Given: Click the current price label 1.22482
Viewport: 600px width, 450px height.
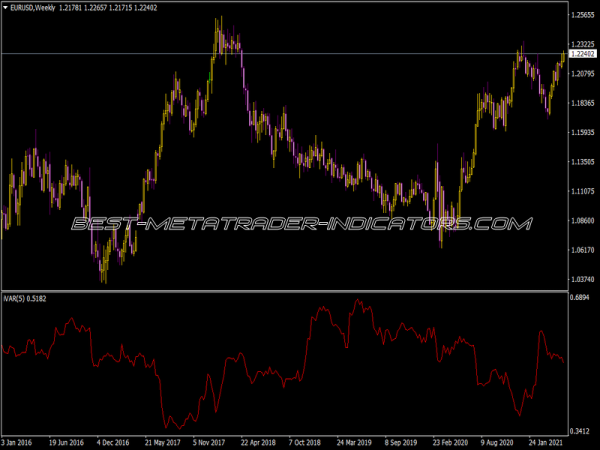Looking at the screenshot, I should (582, 54).
